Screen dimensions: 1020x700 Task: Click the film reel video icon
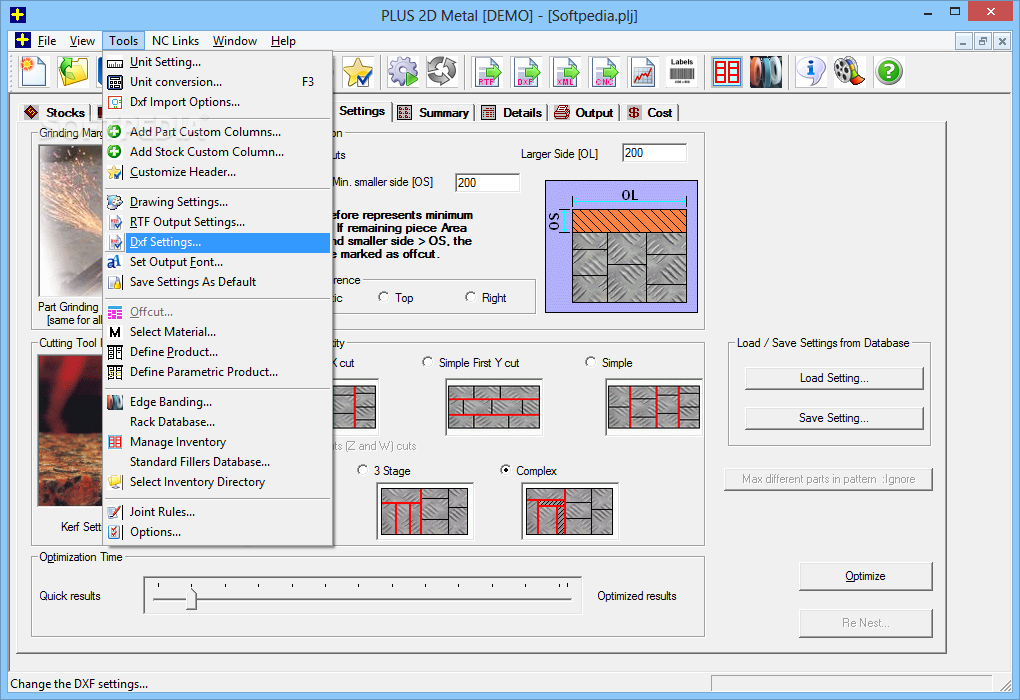(850, 72)
